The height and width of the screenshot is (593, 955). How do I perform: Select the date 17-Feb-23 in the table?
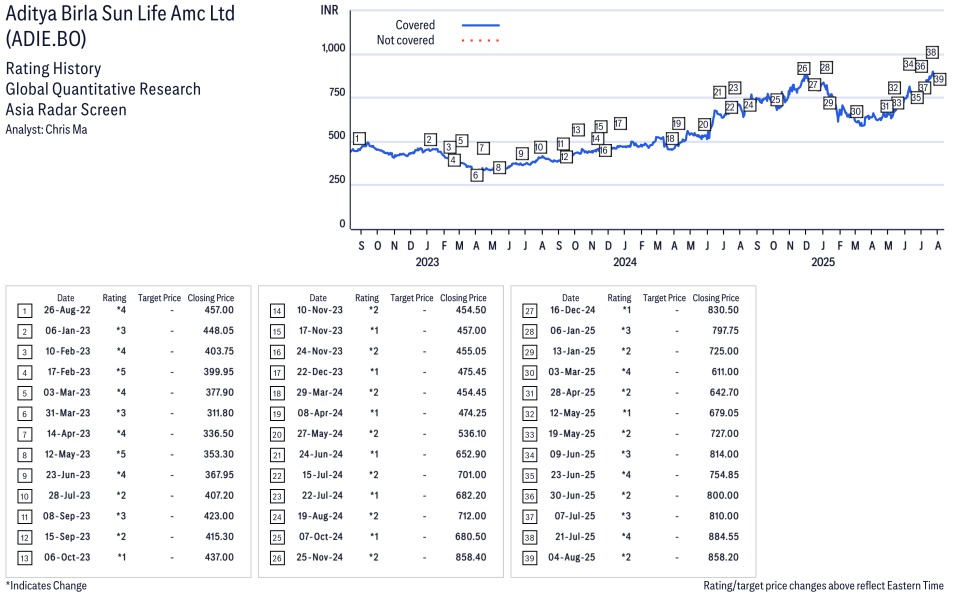(69, 372)
